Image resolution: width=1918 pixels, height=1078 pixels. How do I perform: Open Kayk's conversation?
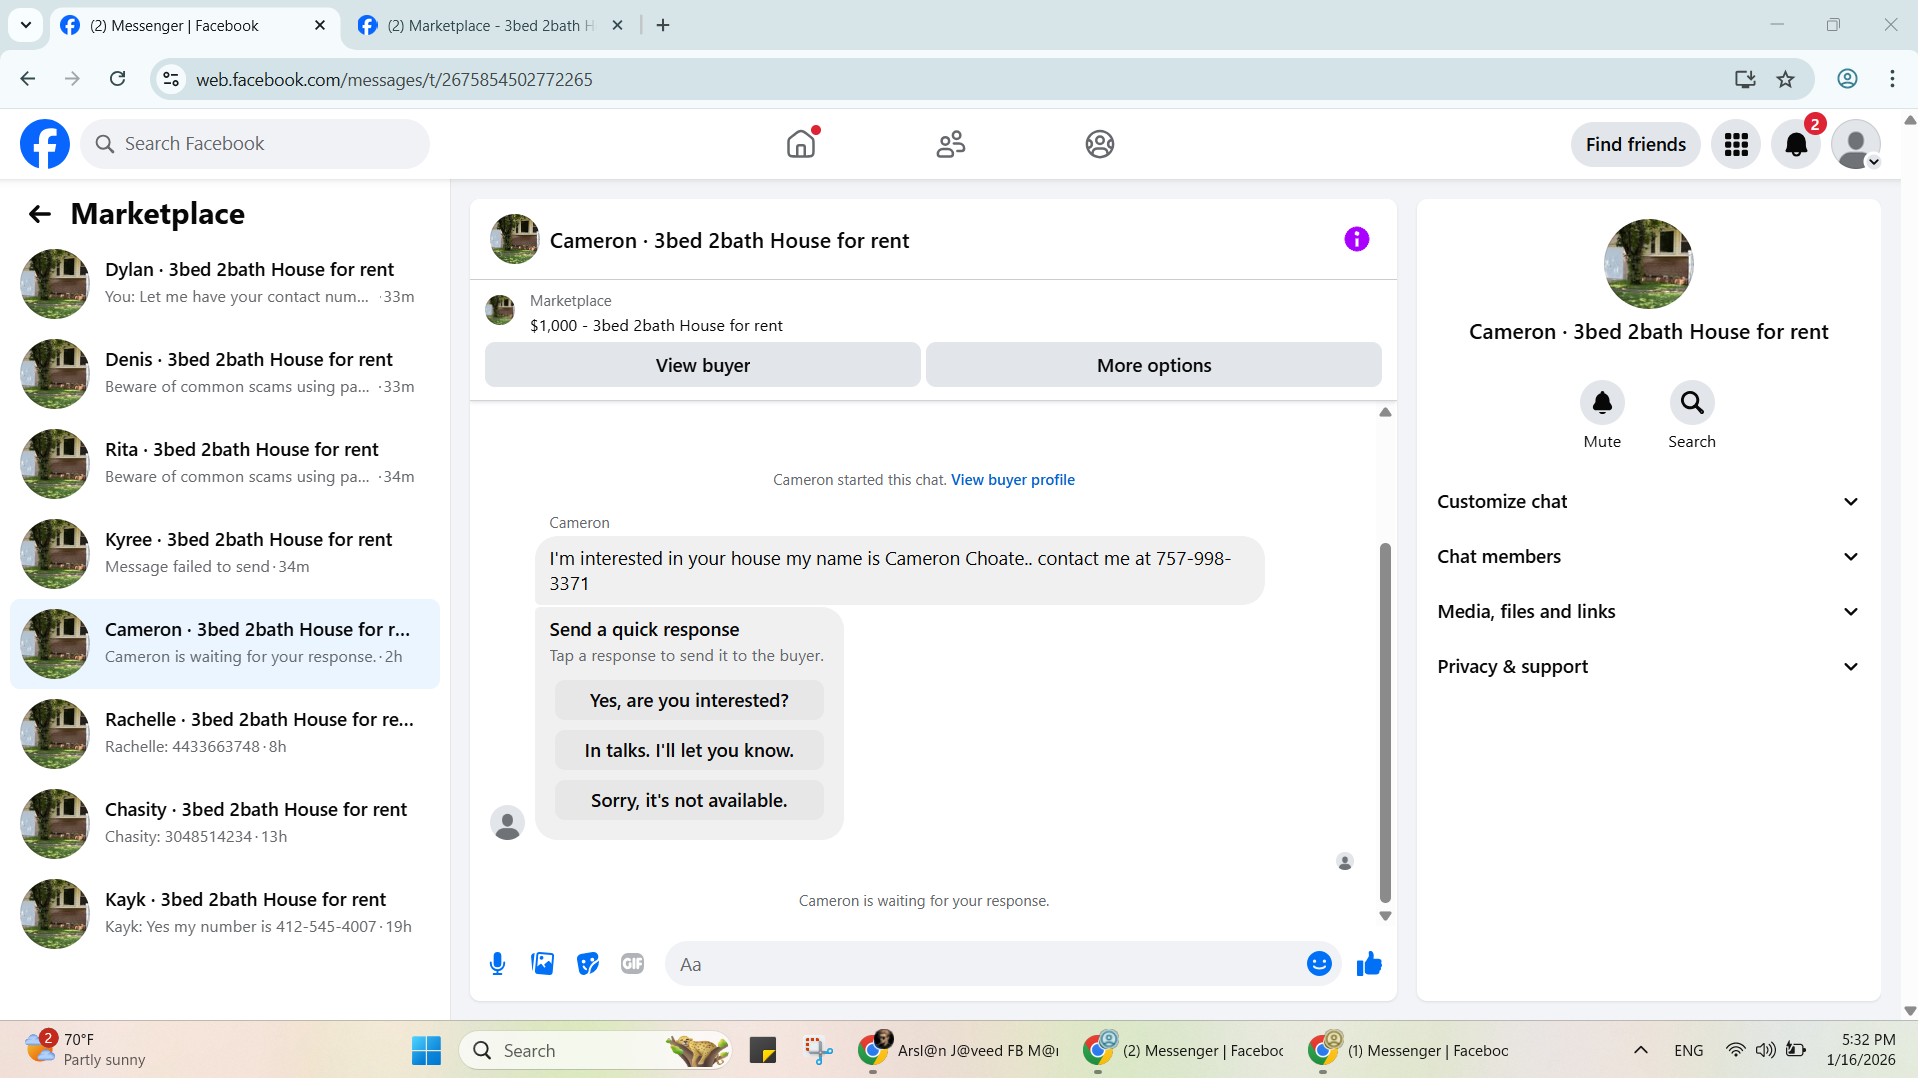[x=225, y=914]
